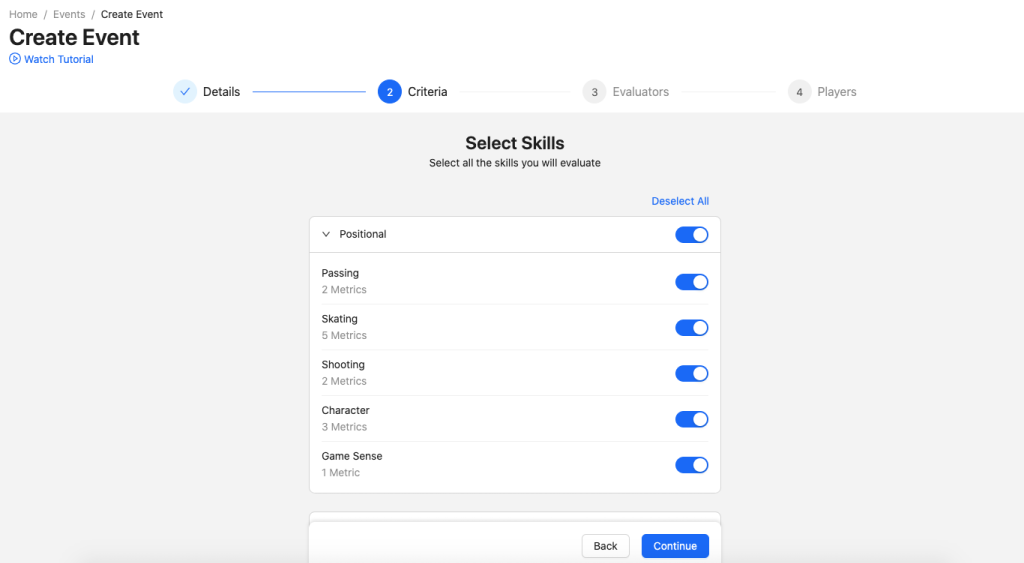Disable the Shooting skill toggle
Image resolution: width=1024 pixels, height=563 pixels.
tap(691, 373)
